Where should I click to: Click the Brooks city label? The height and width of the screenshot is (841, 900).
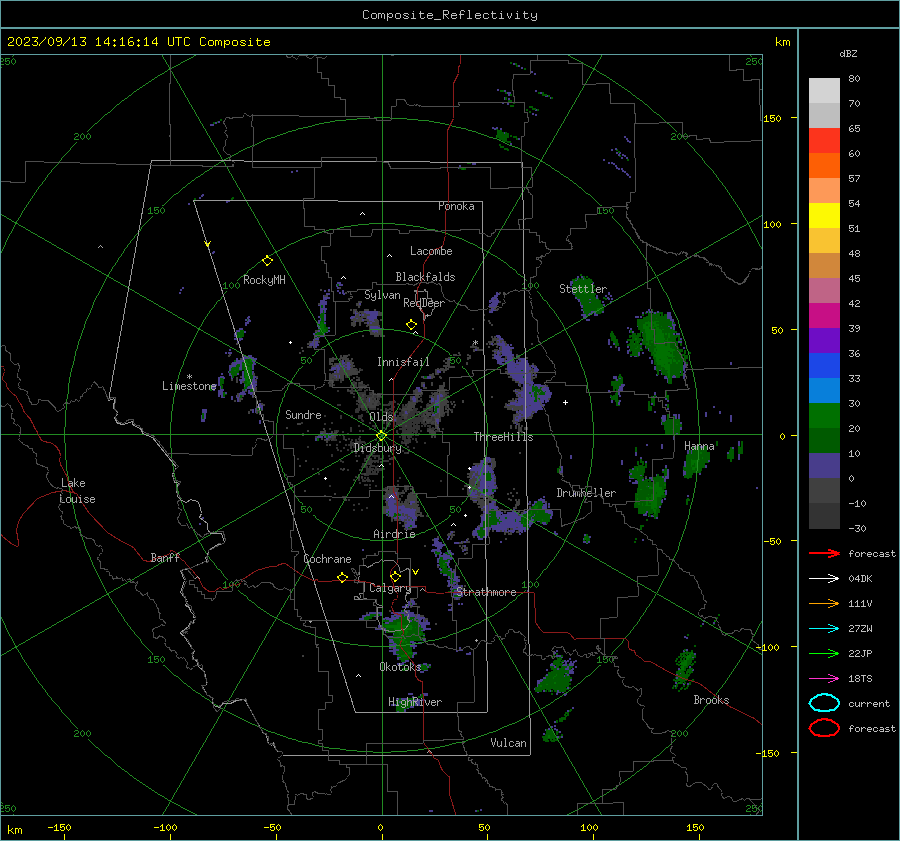tap(711, 700)
